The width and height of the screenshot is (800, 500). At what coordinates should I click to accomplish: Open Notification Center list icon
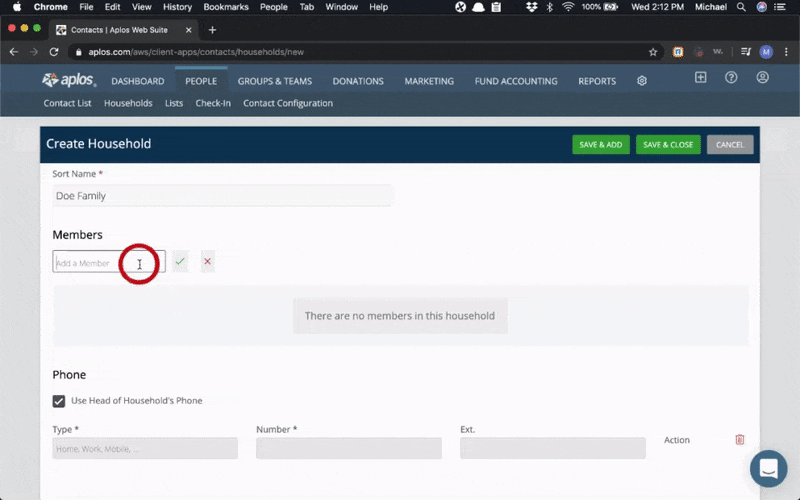point(780,7)
